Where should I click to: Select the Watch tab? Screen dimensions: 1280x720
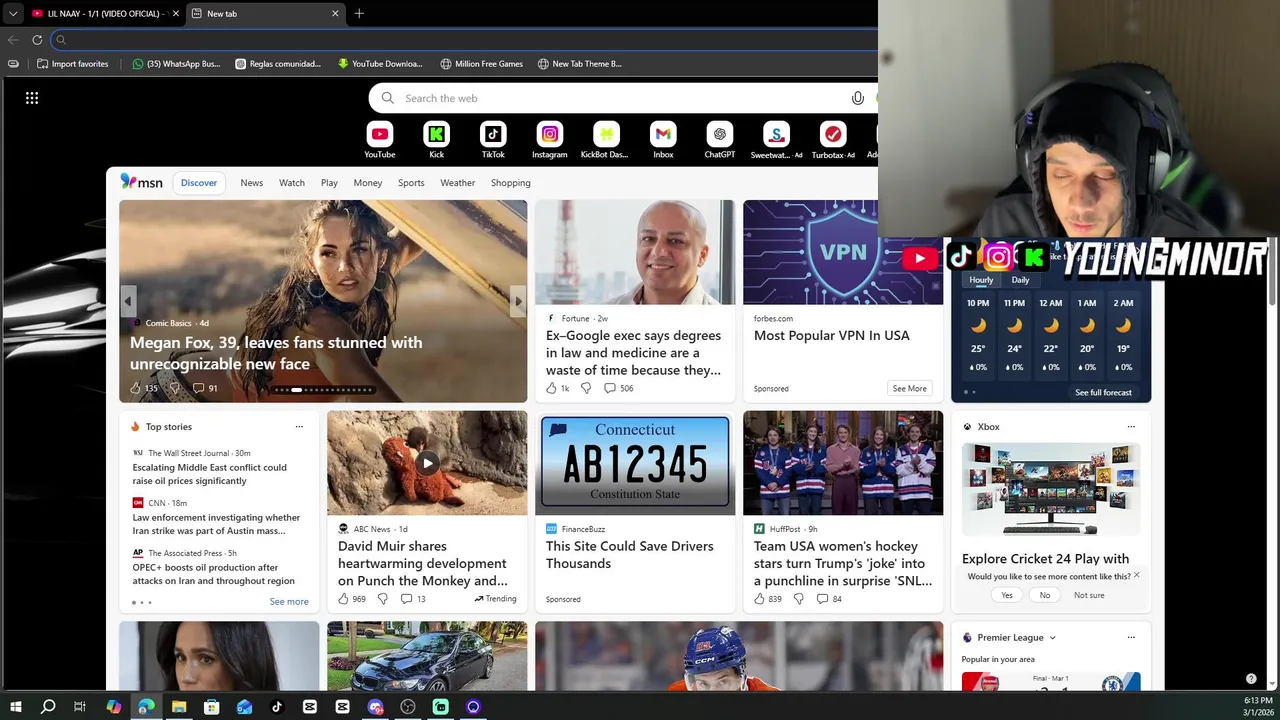coord(292,183)
